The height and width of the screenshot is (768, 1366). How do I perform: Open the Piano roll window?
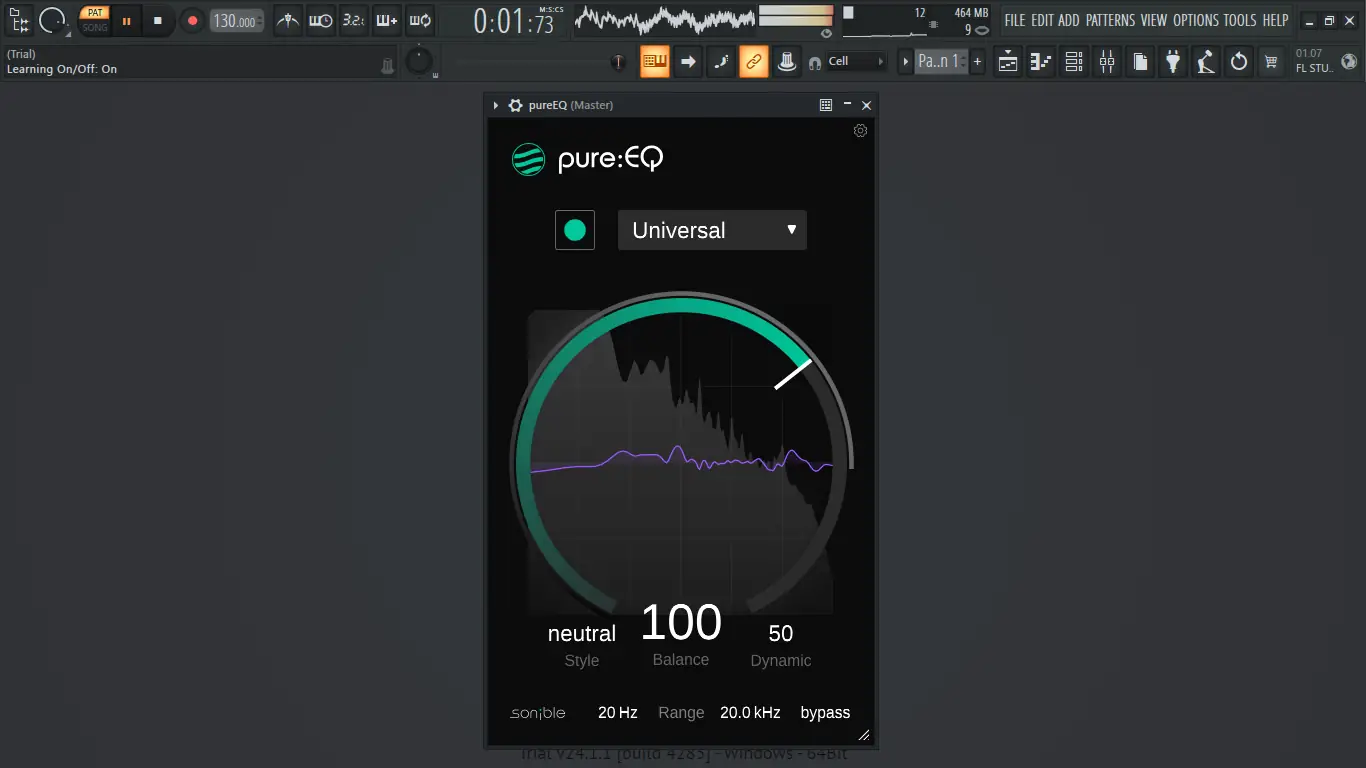1041,62
